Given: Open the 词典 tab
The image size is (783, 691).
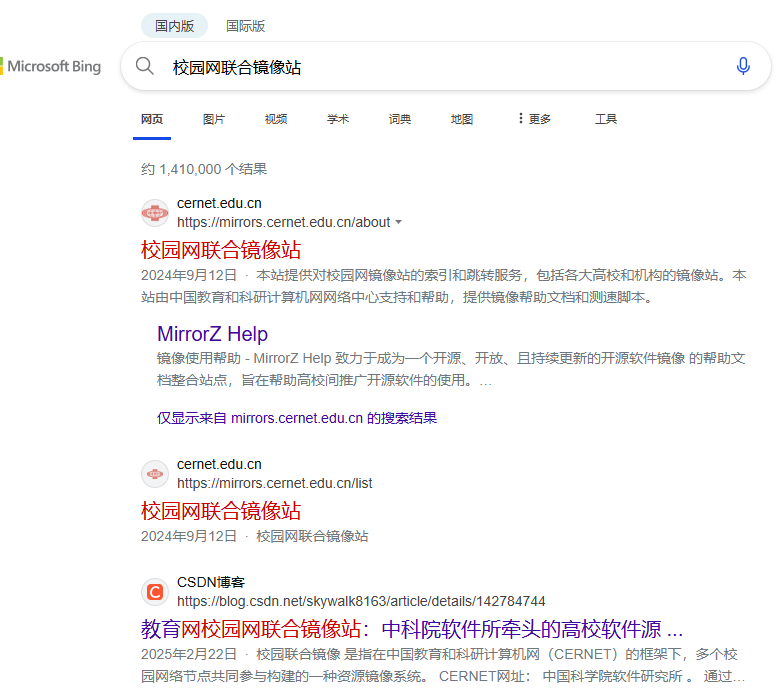Looking at the screenshot, I should [399, 119].
